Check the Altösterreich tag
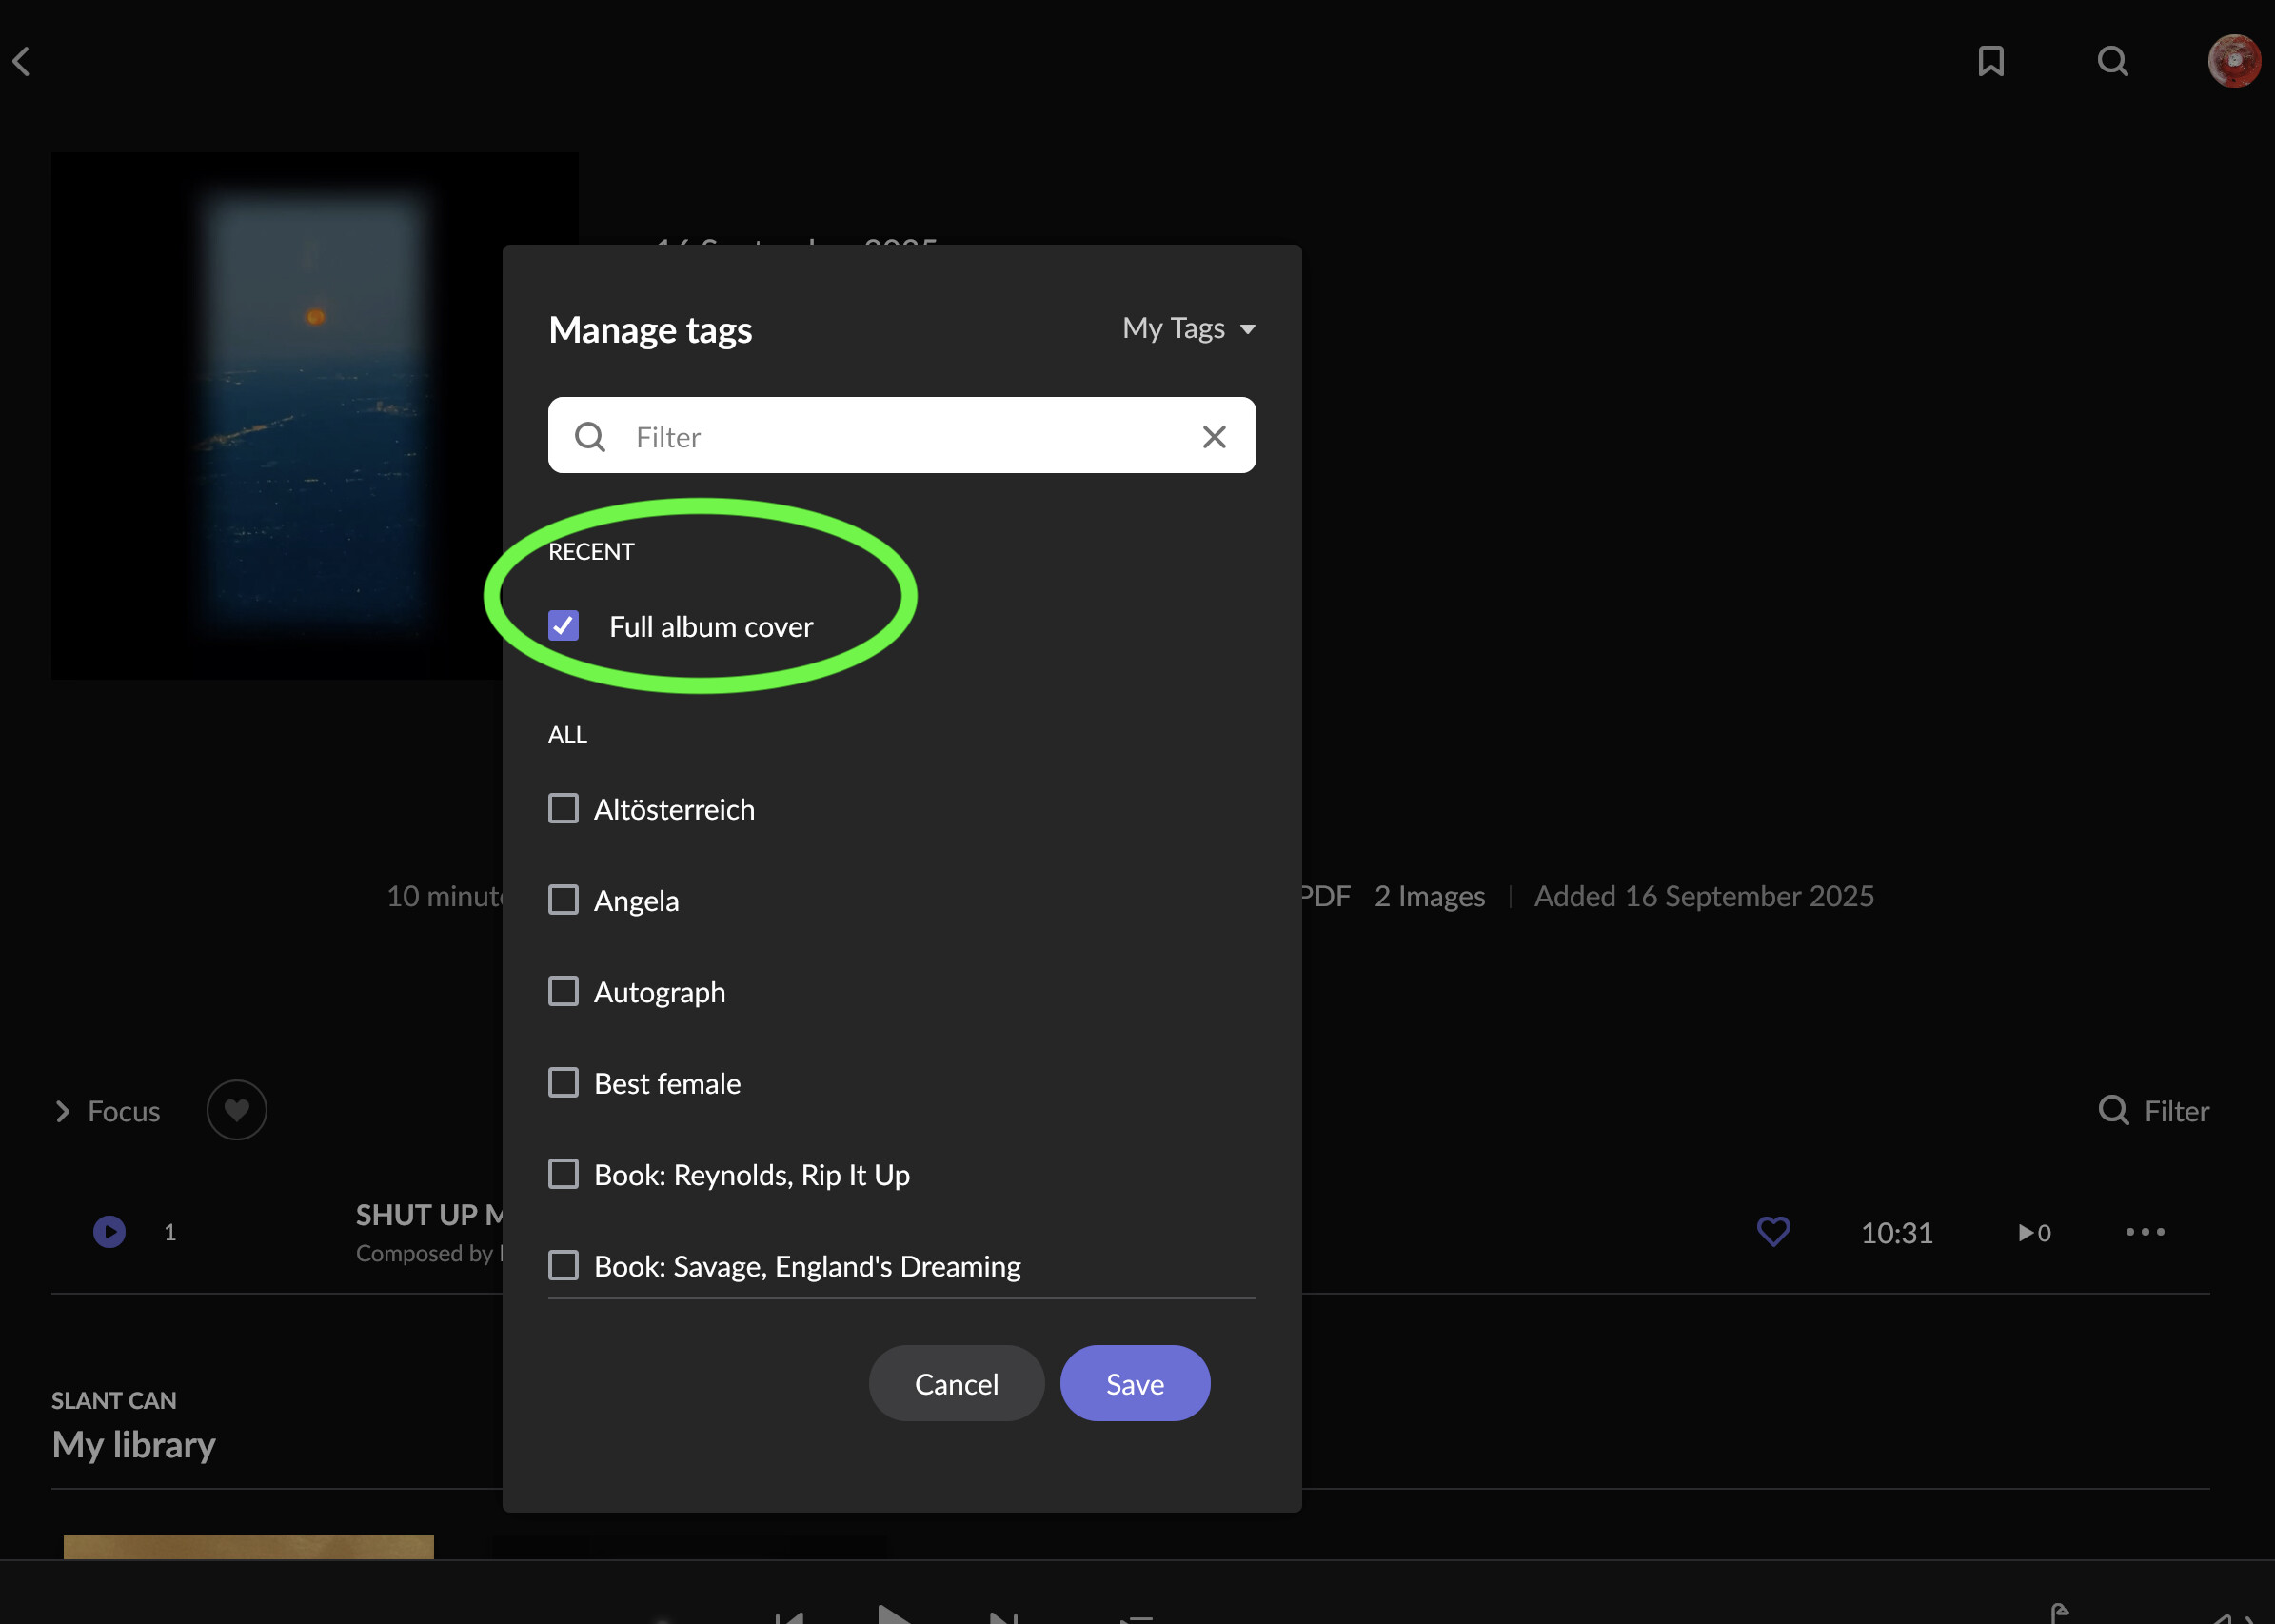Image resolution: width=2275 pixels, height=1624 pixels. (x=563, y=808)
